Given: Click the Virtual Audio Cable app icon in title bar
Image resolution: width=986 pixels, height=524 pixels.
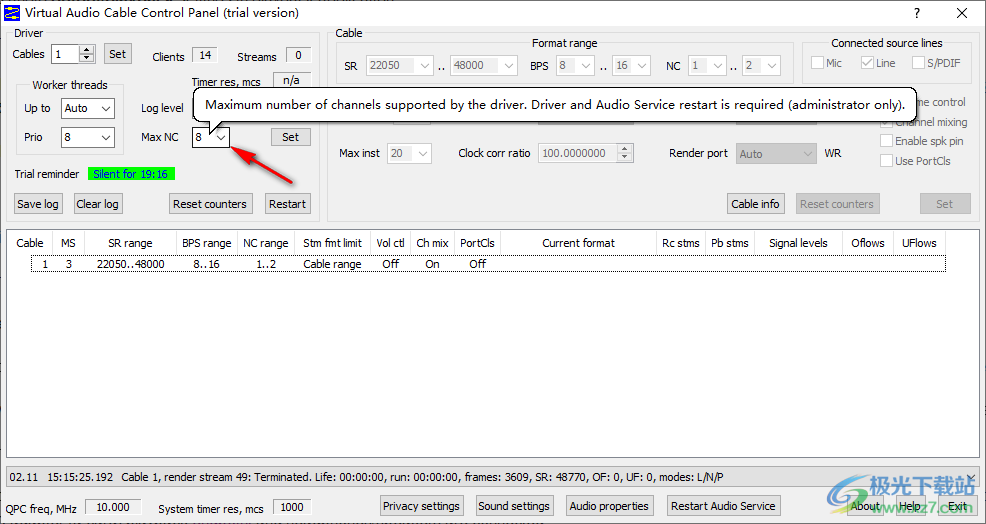Looking at the screenshot, I should pyautogui.click(x=12, y=13).
